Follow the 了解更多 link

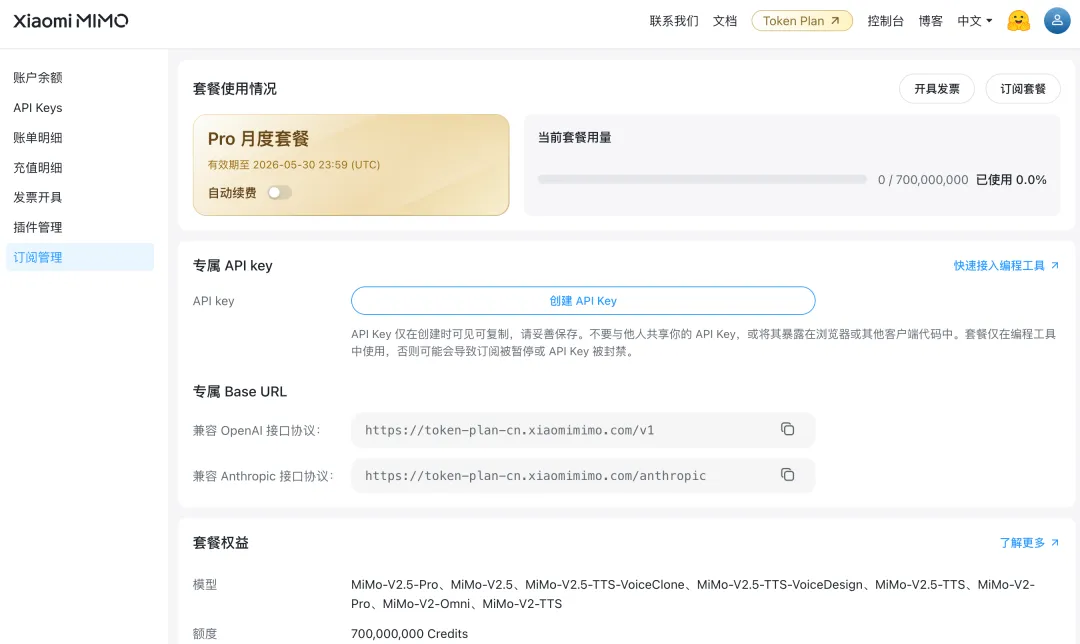[1028, 542]
